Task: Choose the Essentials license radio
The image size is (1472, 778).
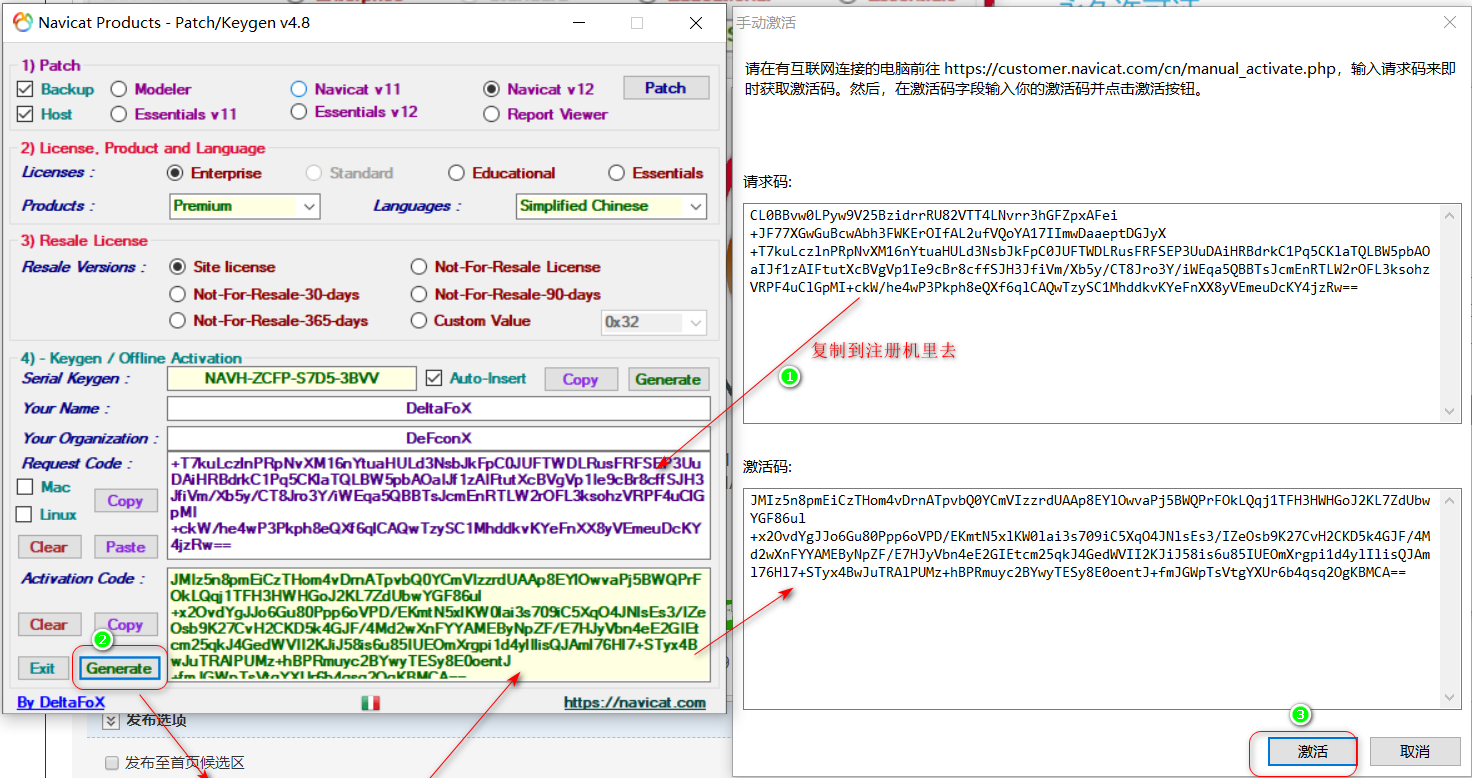Action: (x=616, y=173)
